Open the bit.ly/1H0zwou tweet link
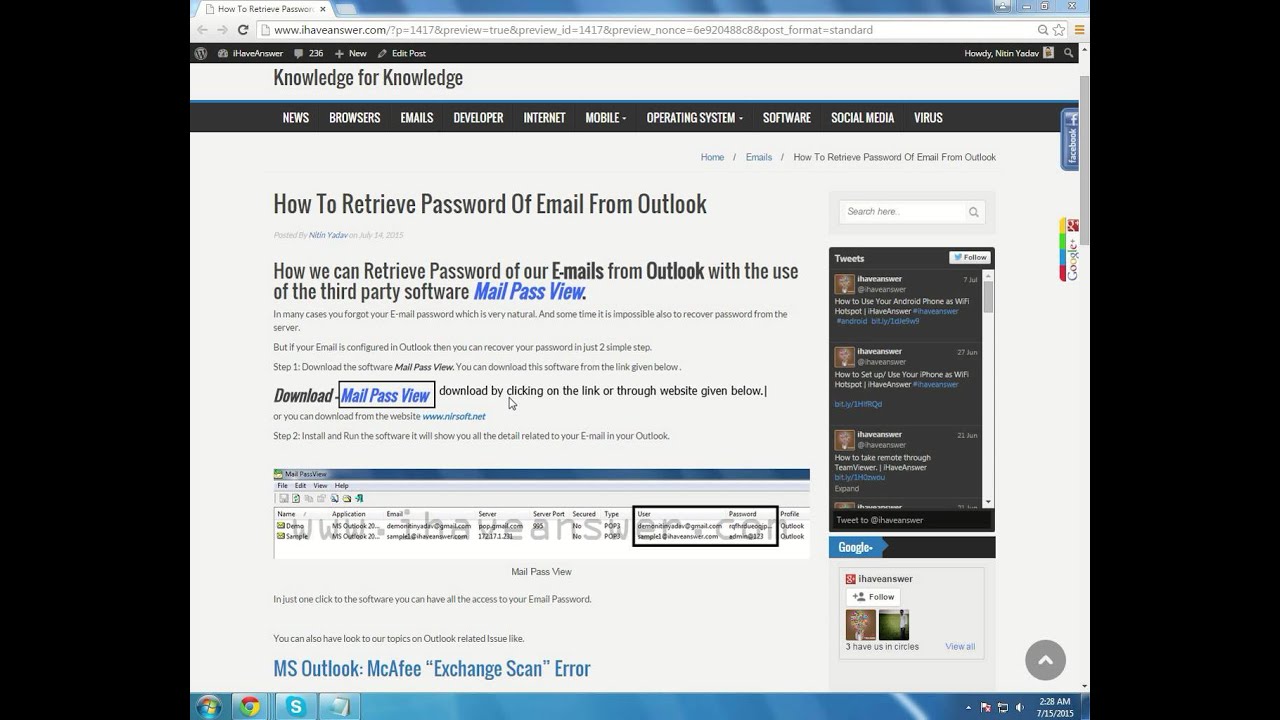1280x720 pixels. coord(860,478)
